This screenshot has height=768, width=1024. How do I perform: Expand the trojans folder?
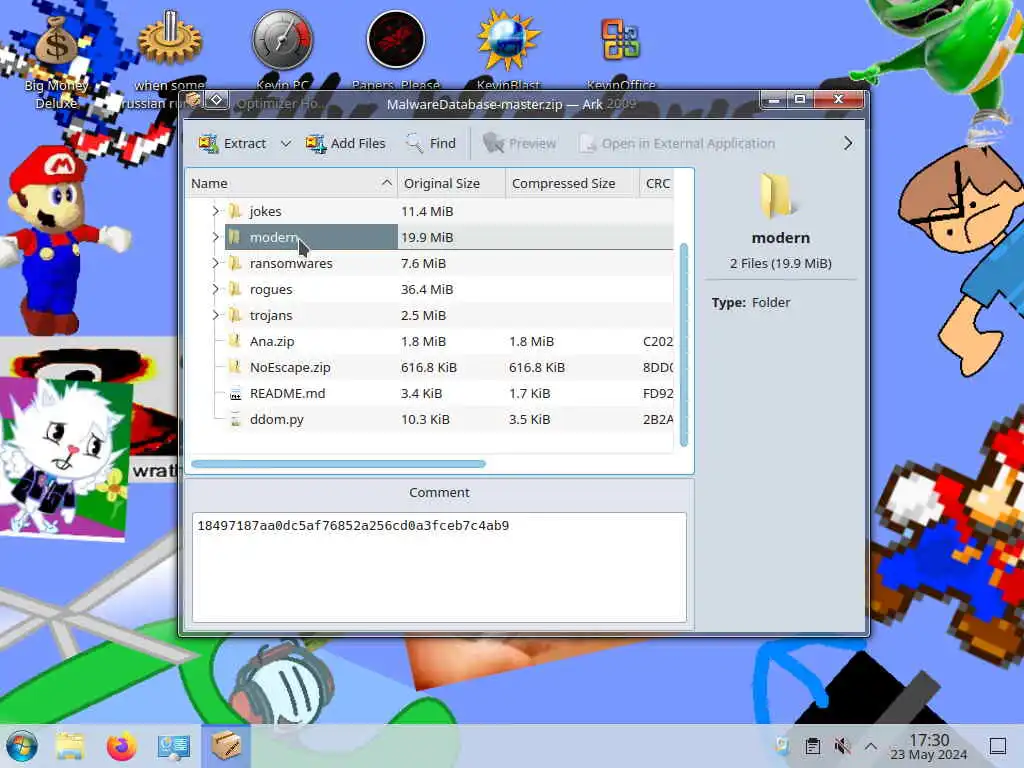[x=215, y=315]
